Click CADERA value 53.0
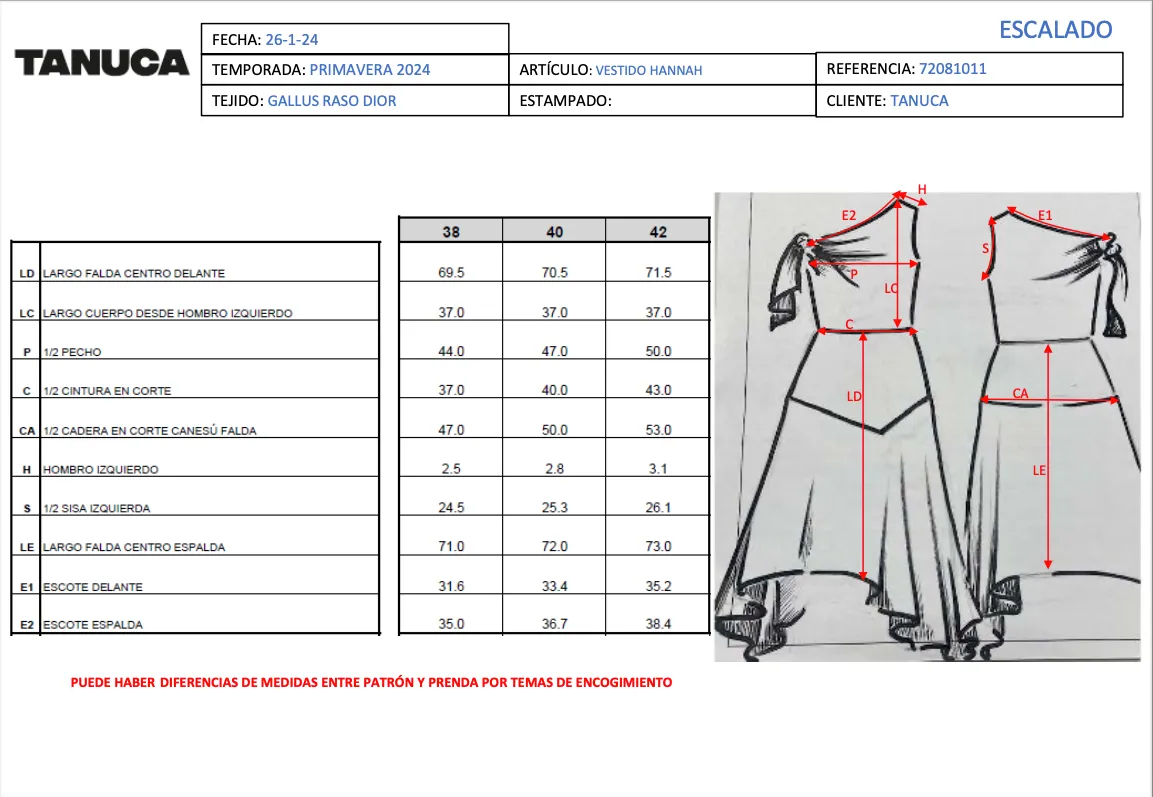Image resolution: width=1153 pixels, height=797 pixels. [658, 430]
